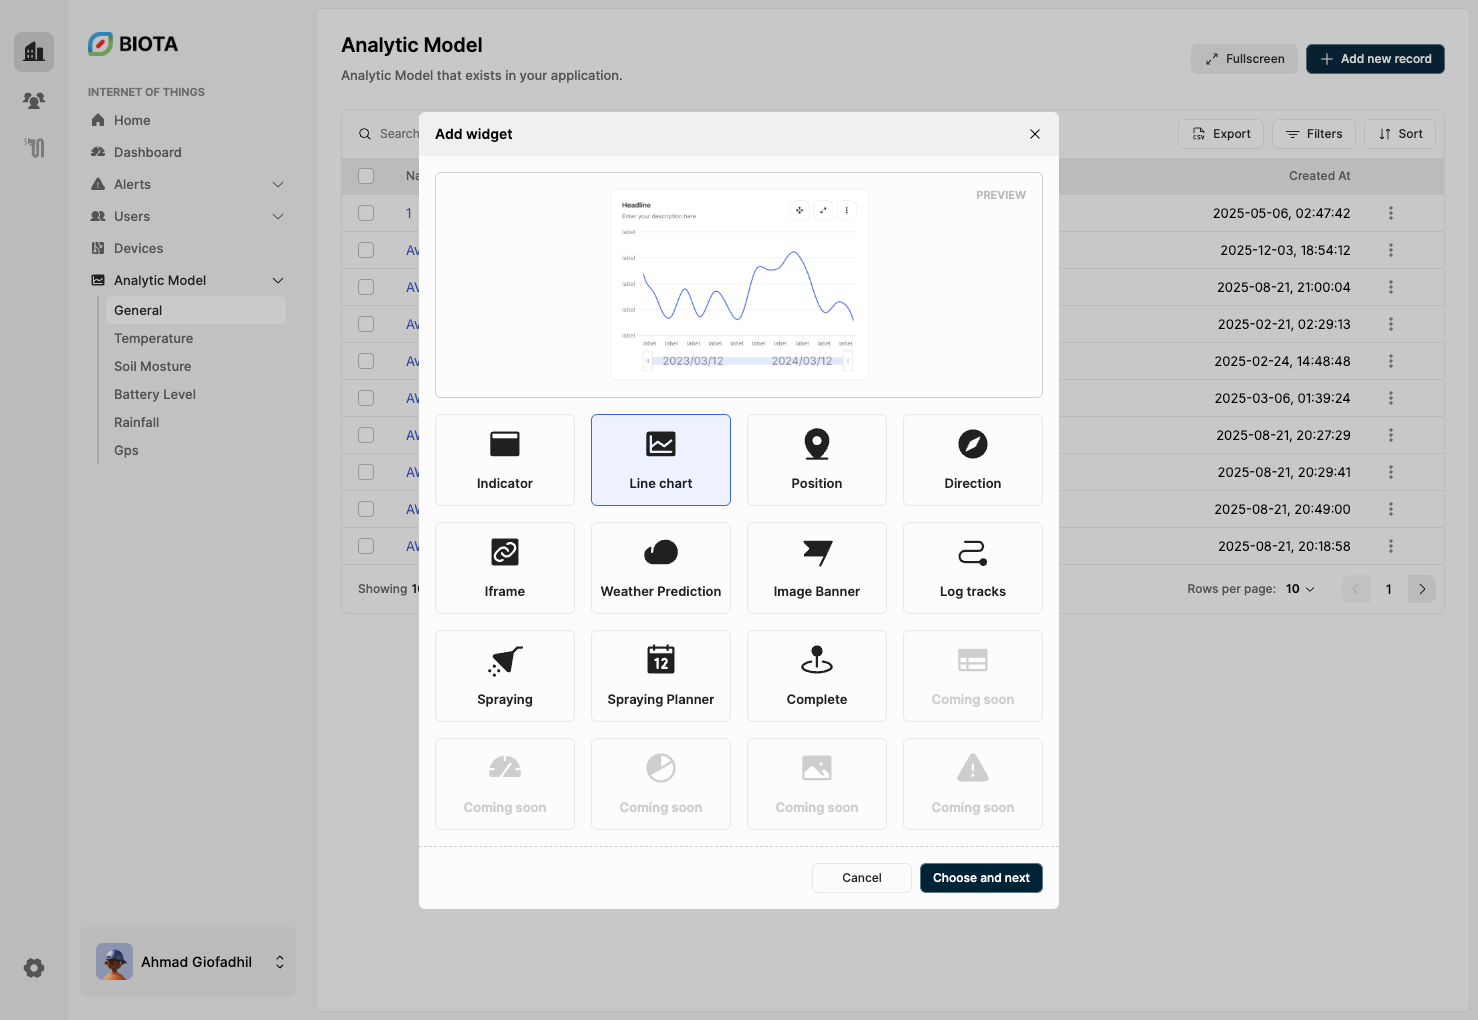The height and width of the screenshot is (1020, 1478).
Task: Pick the Direction compass widget
Action: (x=972, y=459)
